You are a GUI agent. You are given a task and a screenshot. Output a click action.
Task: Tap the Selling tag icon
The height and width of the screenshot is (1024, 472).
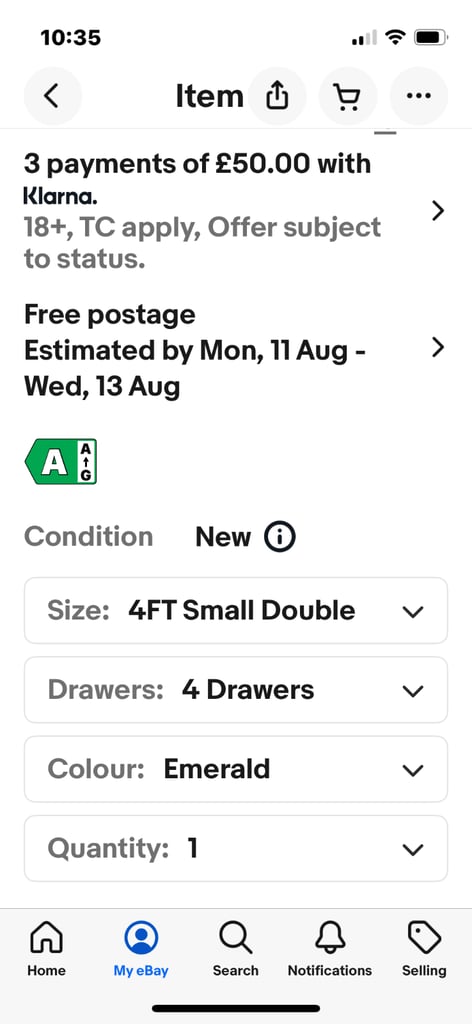(424, 938)
